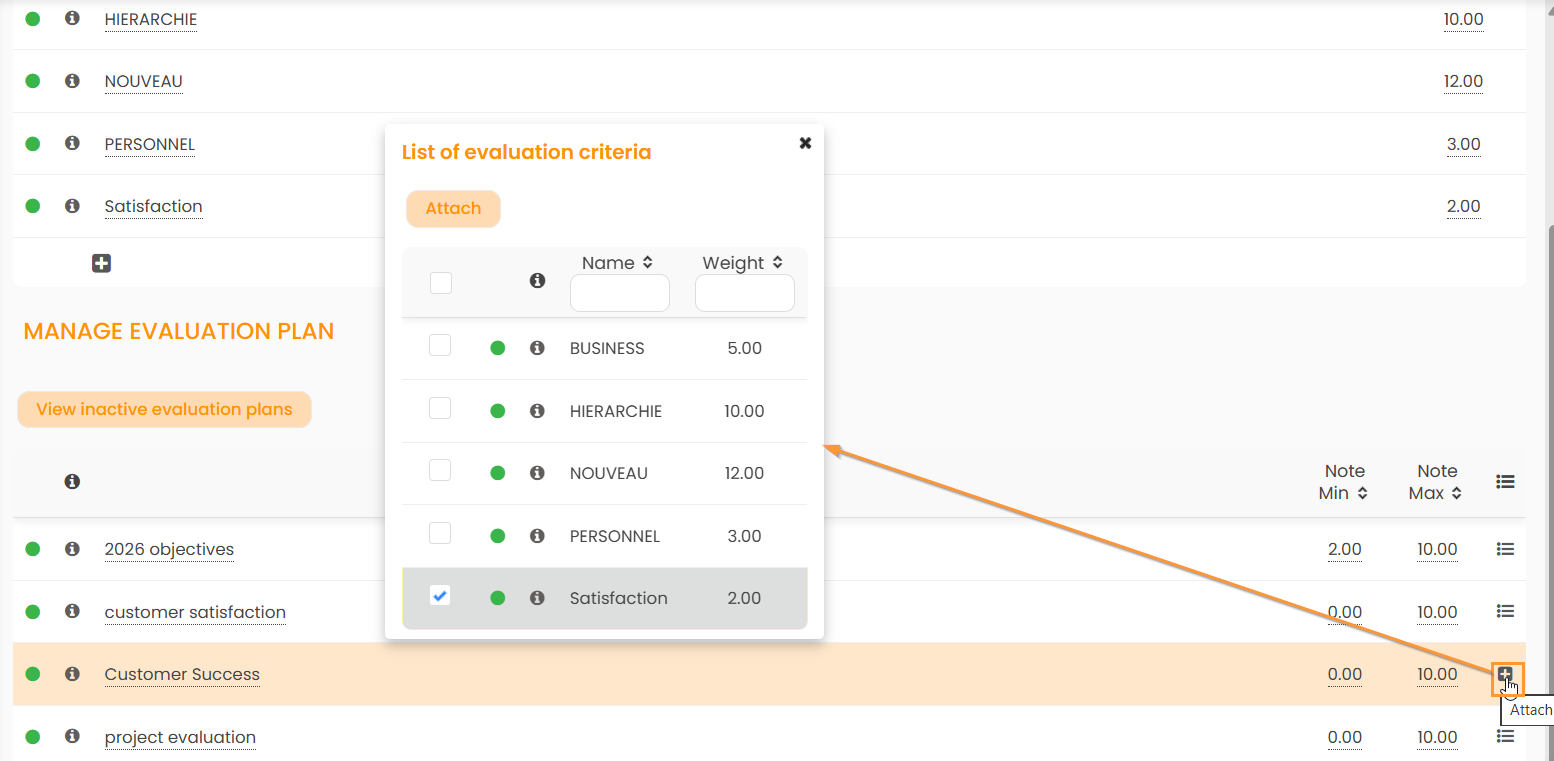The image size is (1554, 761).
Task: Toggle the select-all checkbox in popup header
Action: click(441, 283)
